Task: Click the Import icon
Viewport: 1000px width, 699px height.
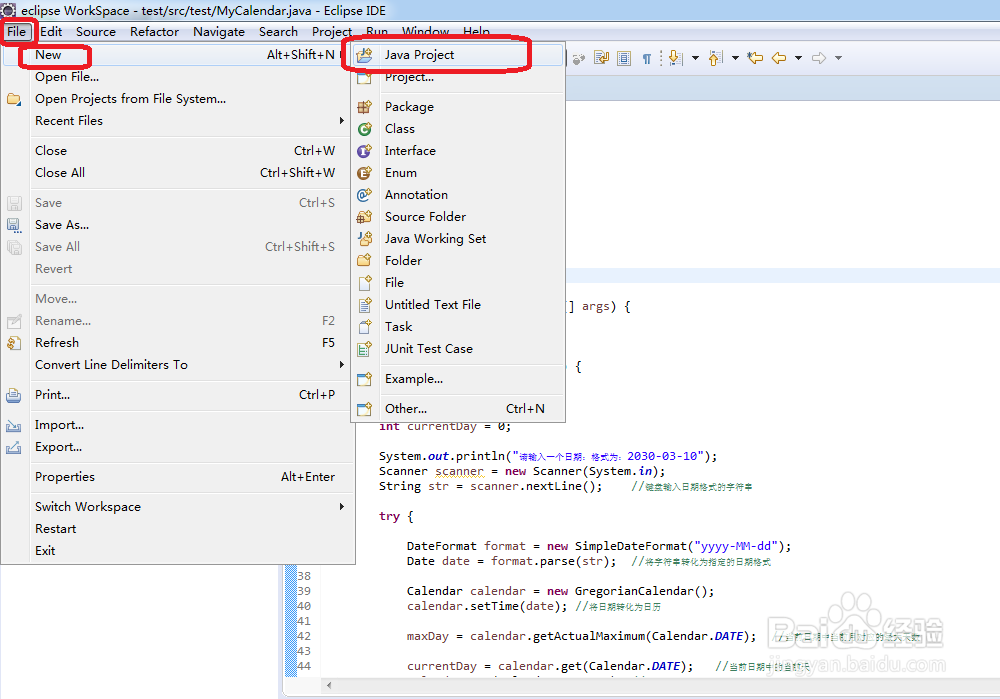Action: point(13,425)
